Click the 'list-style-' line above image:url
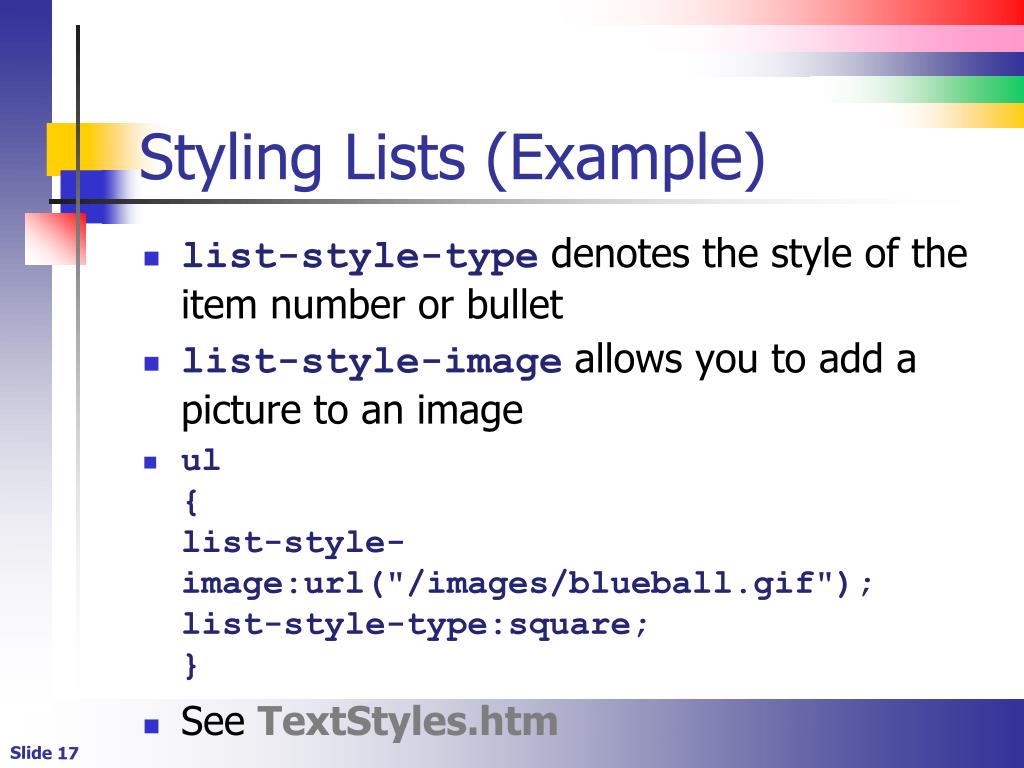The height and width of the screenshot is (768, 1024). coord(293,543)
